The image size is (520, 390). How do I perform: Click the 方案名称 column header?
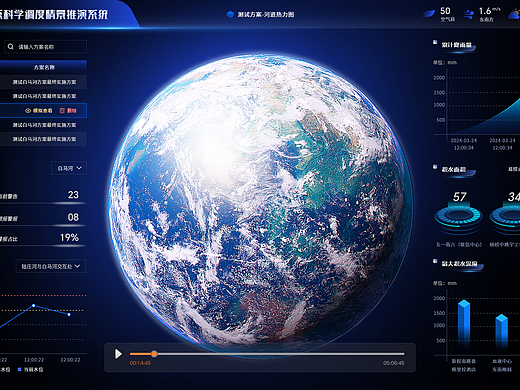point(43,67)
